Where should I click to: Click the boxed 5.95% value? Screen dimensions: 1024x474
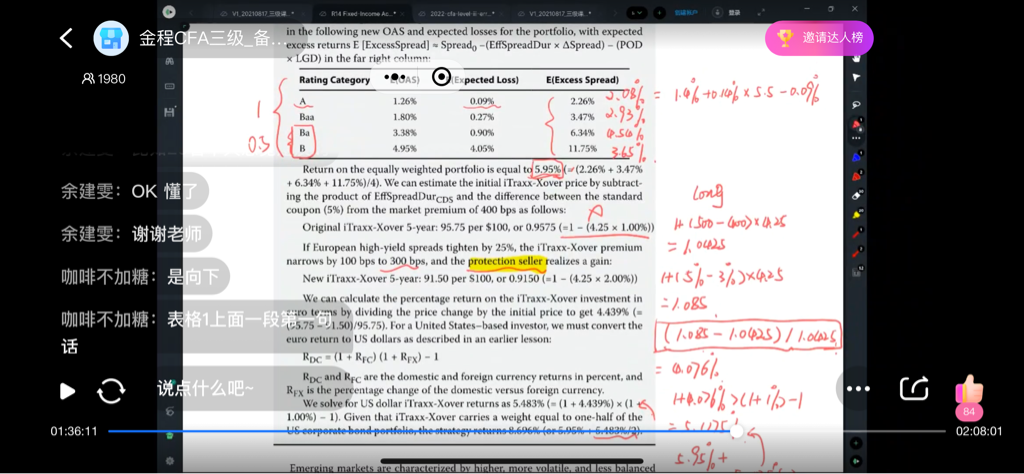coord(547,169)
